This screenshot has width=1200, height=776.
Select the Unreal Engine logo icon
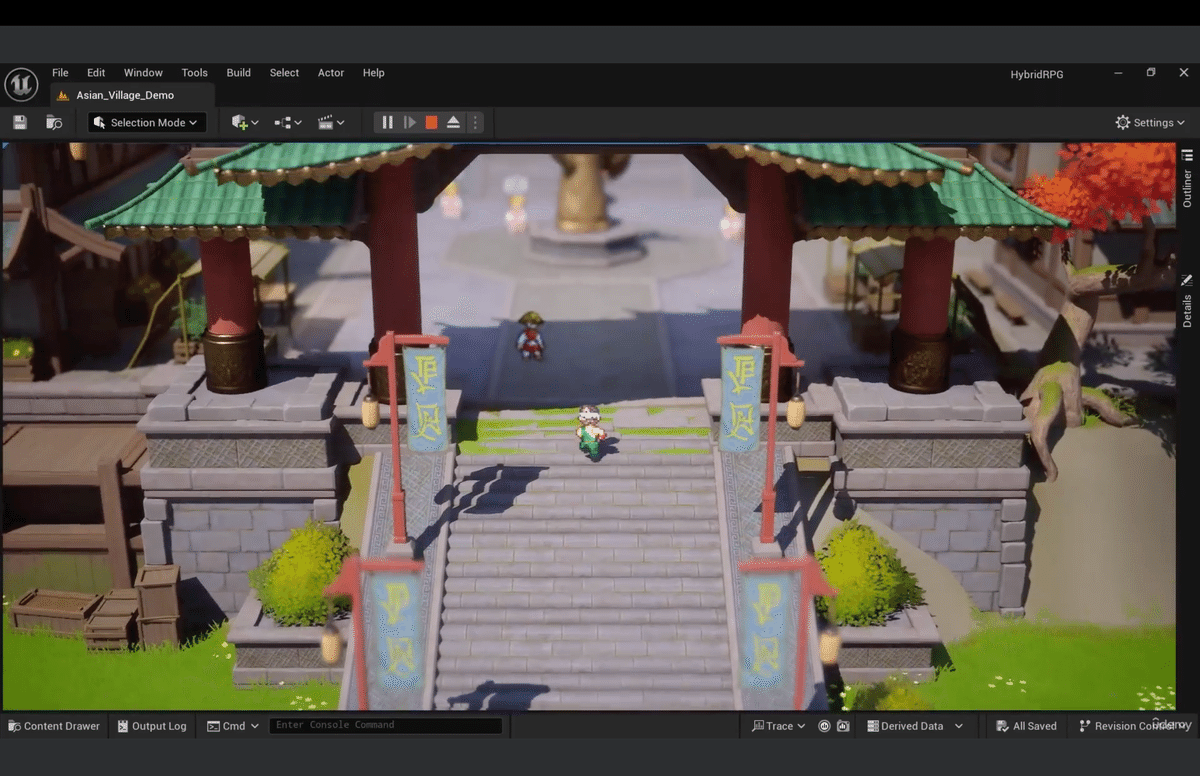21,84
